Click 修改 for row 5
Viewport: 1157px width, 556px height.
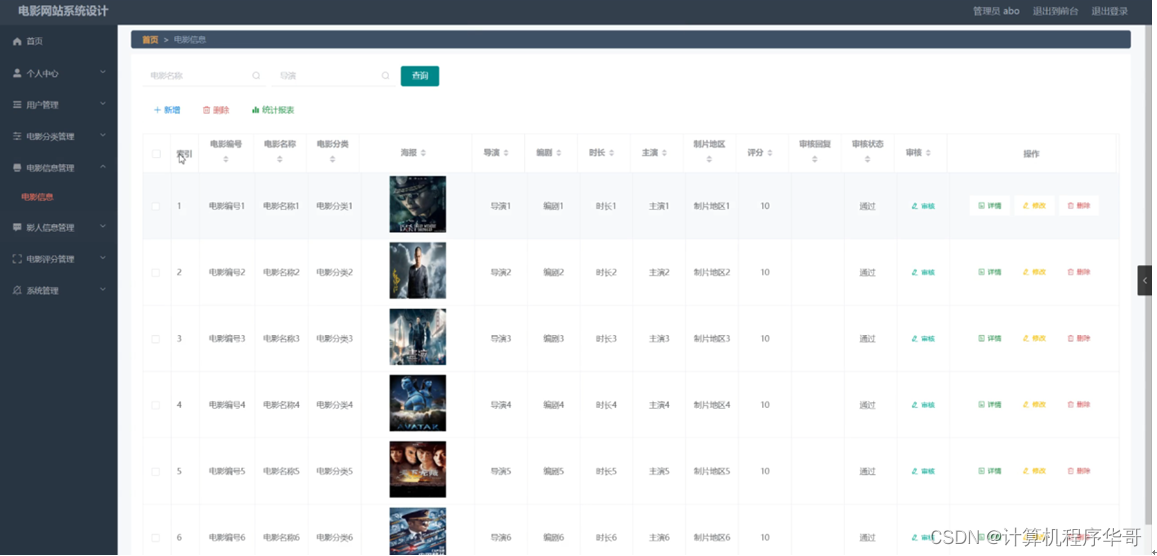1034,471
